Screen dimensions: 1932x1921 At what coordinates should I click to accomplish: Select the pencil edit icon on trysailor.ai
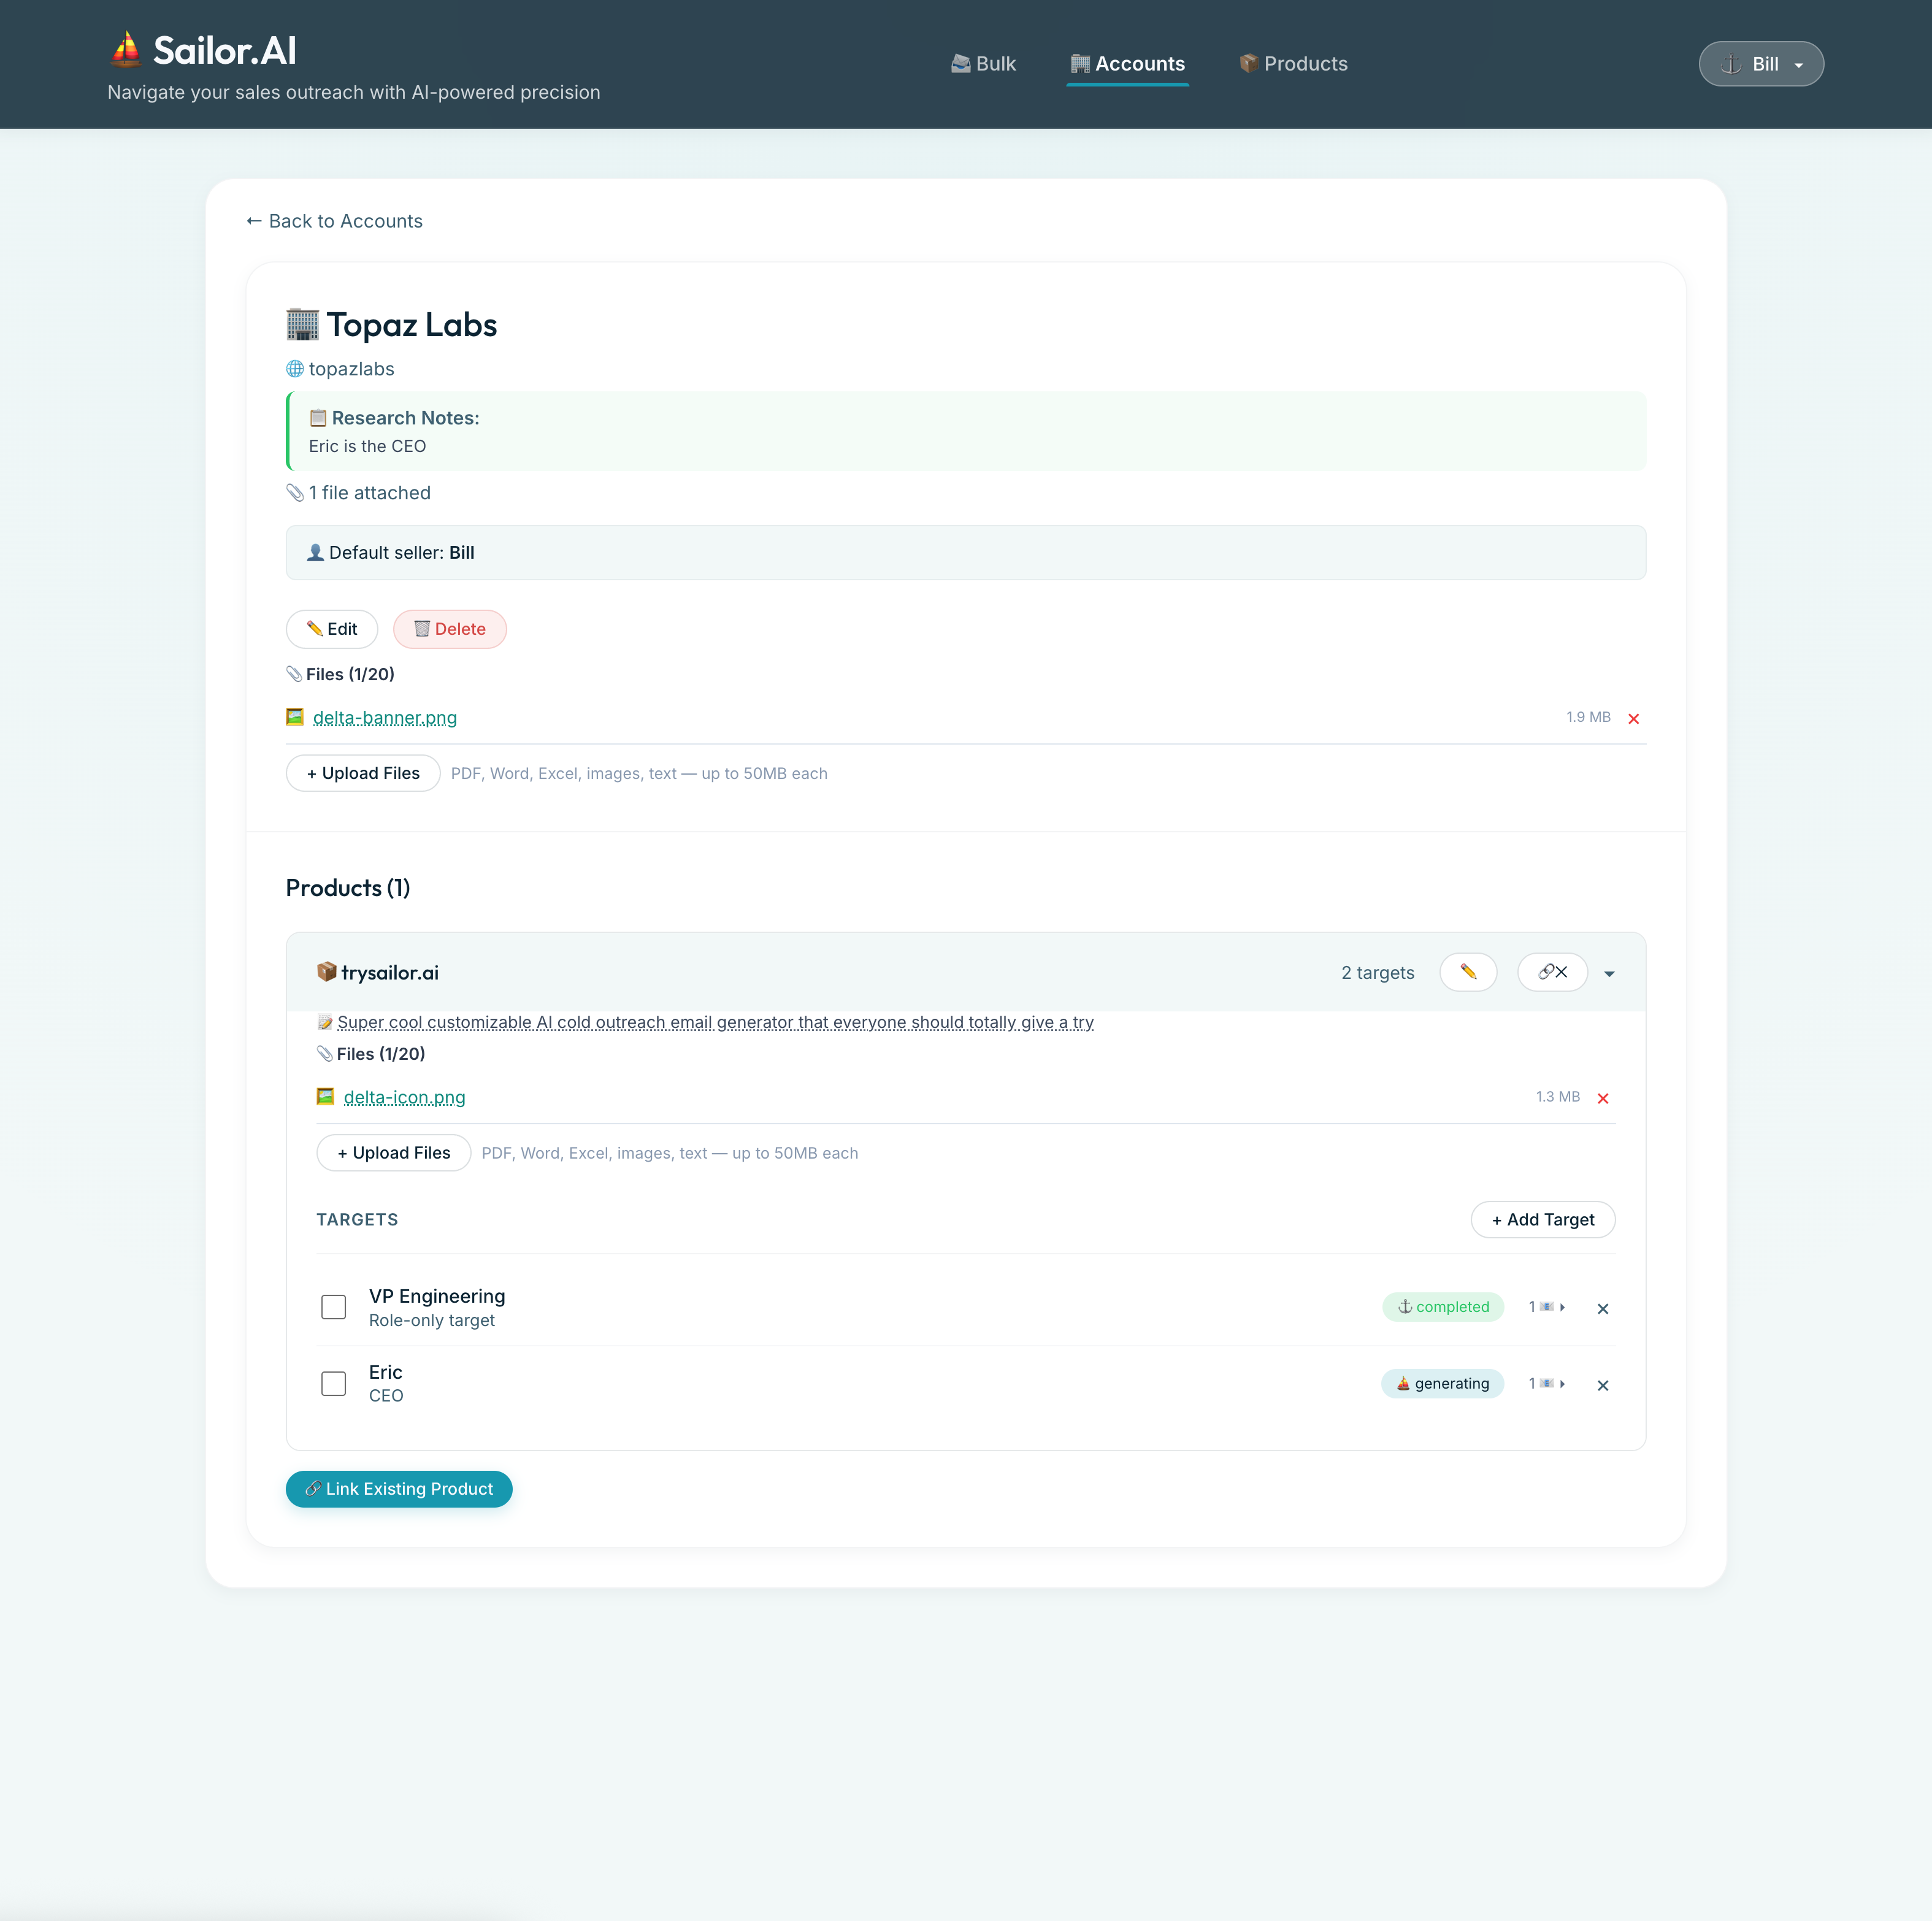click(1467, 971)
